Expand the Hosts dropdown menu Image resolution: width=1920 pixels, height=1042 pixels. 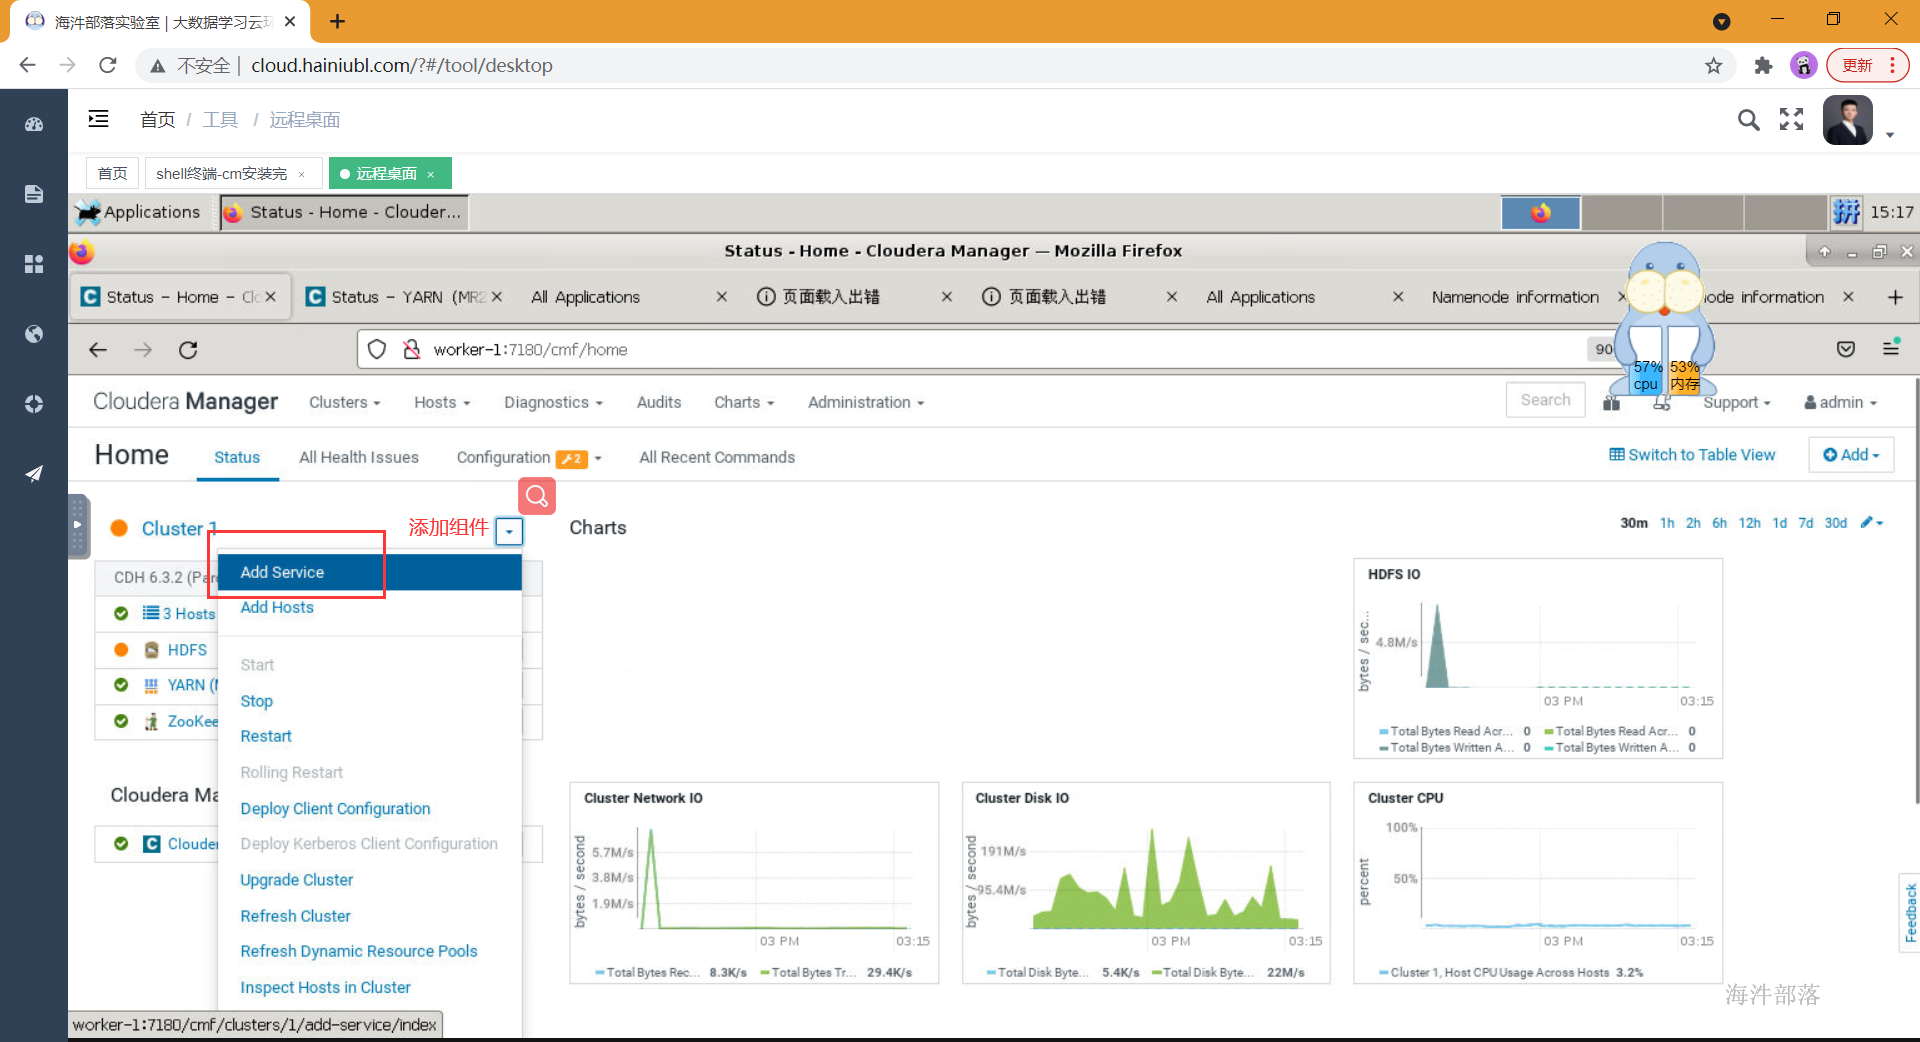[442, 402]
